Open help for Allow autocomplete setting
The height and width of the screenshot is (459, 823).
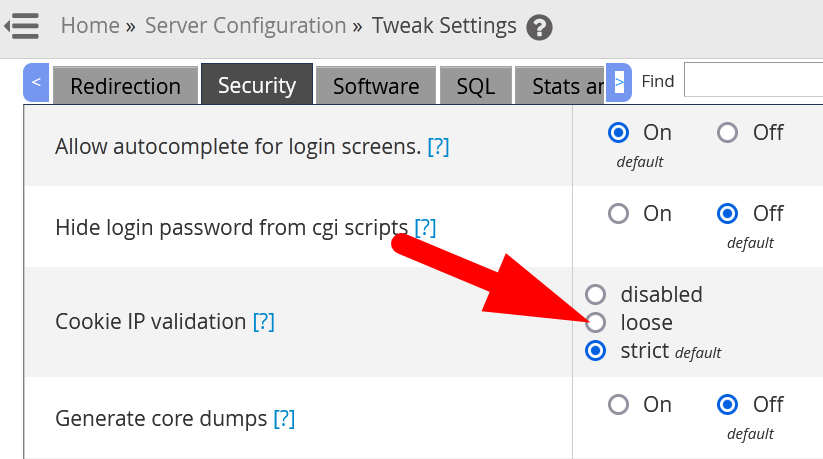pos(438,147)
